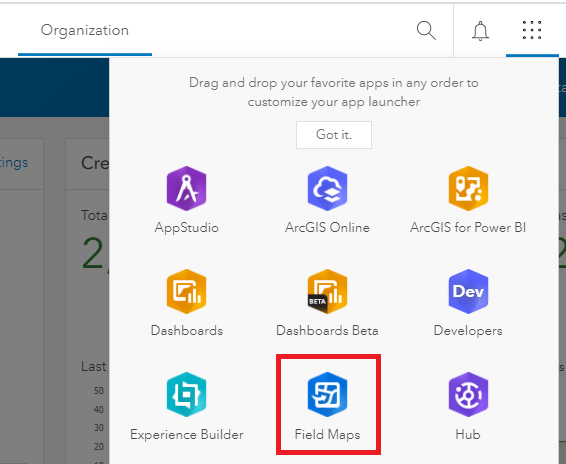Open the ArcGIS for Power BI icon
This screenshot has height=464, width=566.
(x=468, y=188)
